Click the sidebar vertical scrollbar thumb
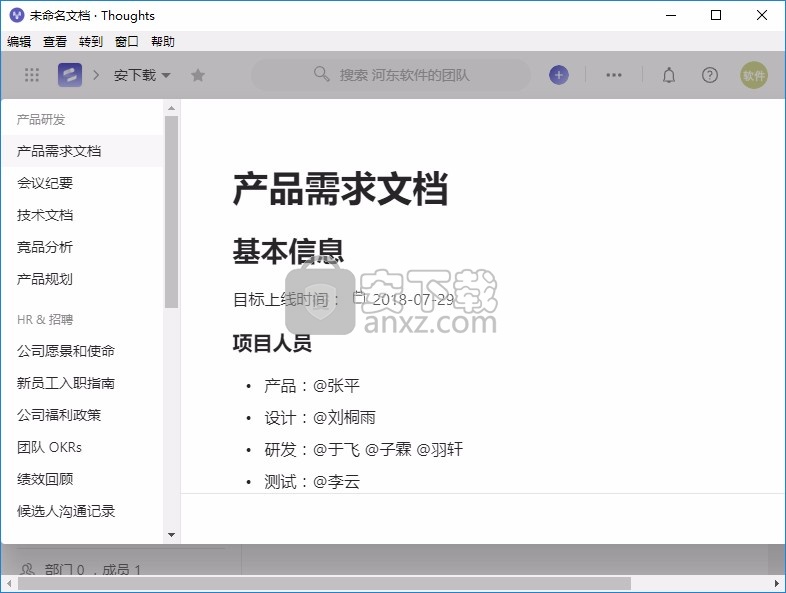Image resolution: width=786 pixels, height=593 pixels. point(171,212)
